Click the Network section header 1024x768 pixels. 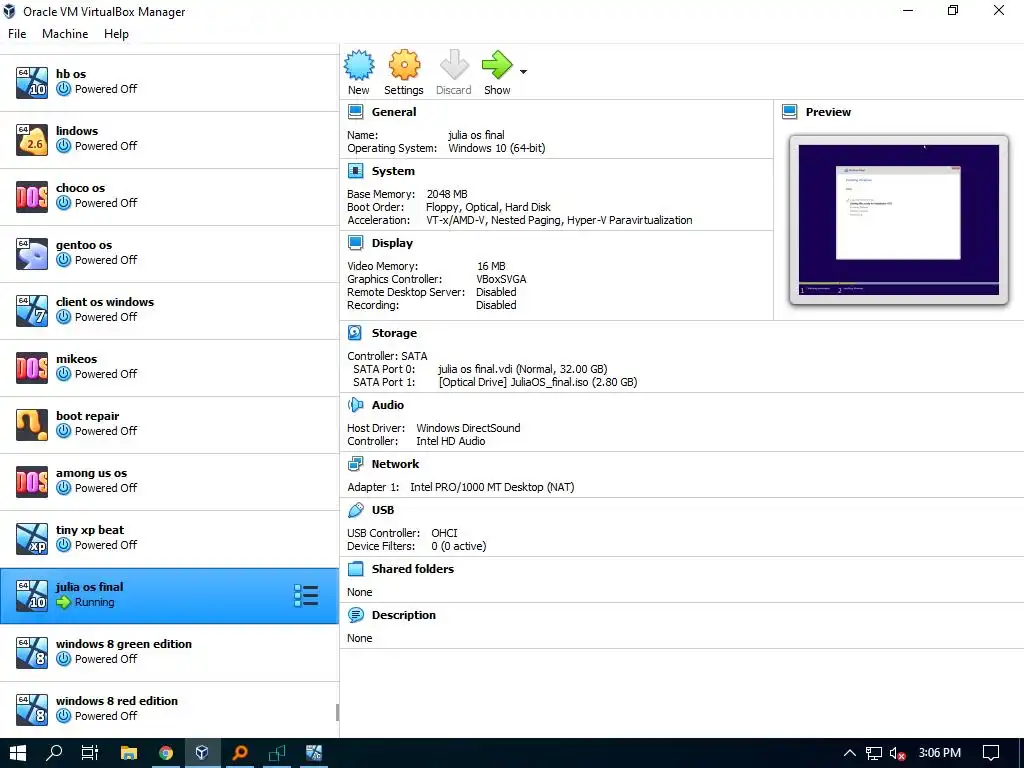coord(395,464)
